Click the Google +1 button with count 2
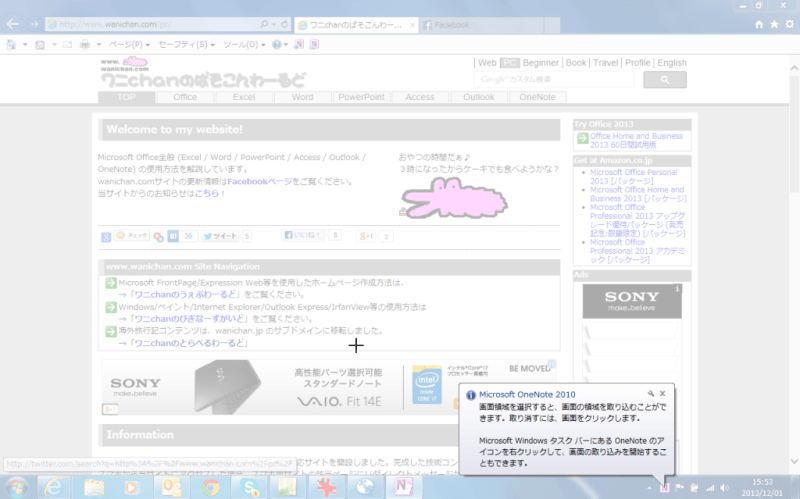This screenshot has height=499, width=800. (x=366, y=236)
